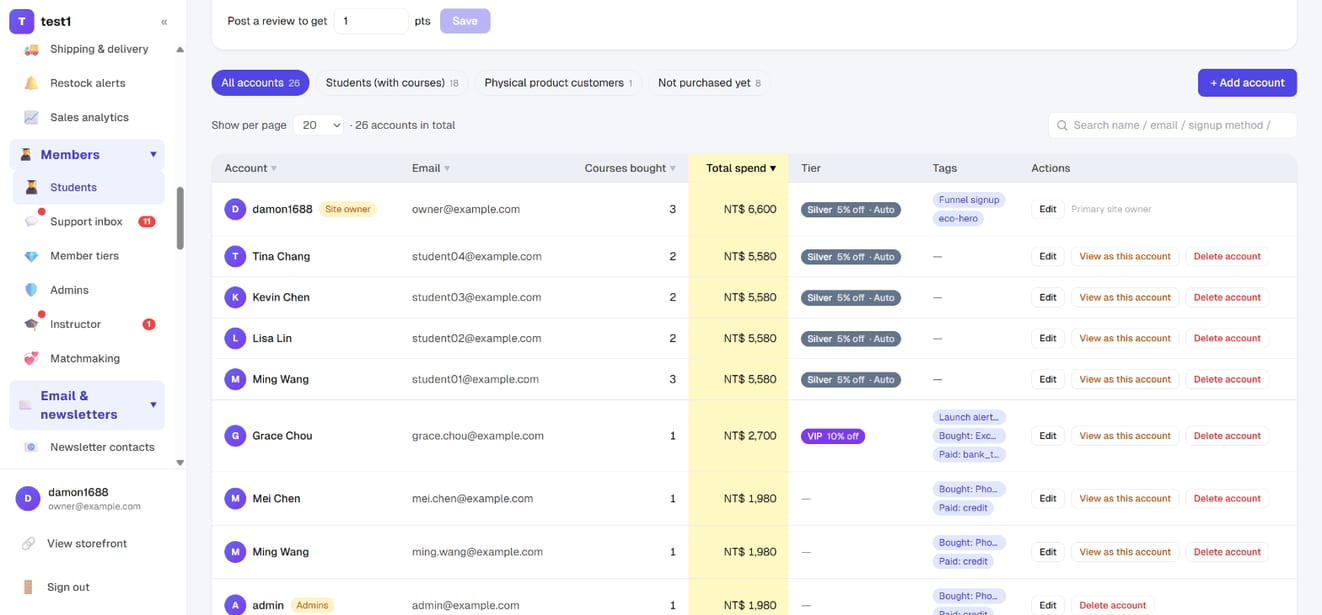Sort the table by Account column
The height and width of the screenshot is (615, 1322).
[251, 168]
